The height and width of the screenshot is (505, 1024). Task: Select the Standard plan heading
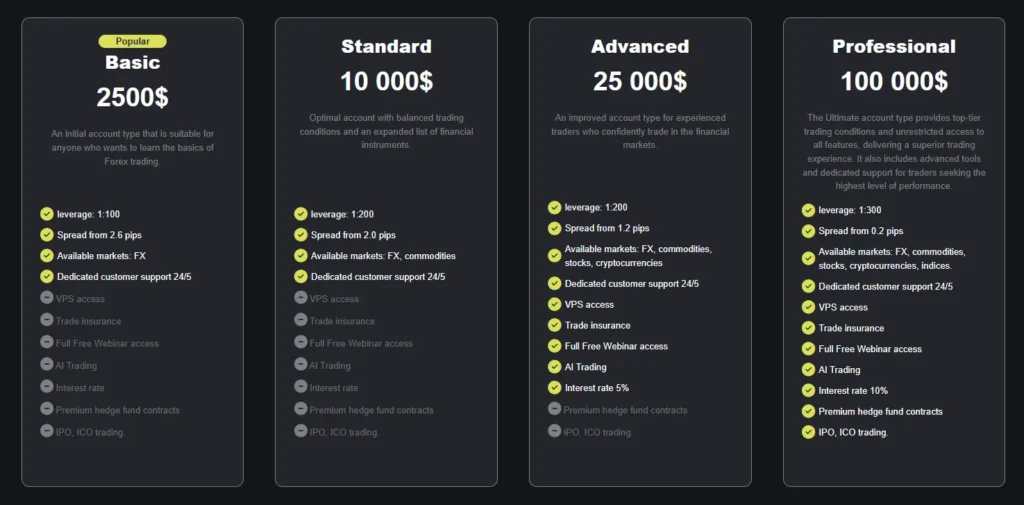tap(386, 46)
